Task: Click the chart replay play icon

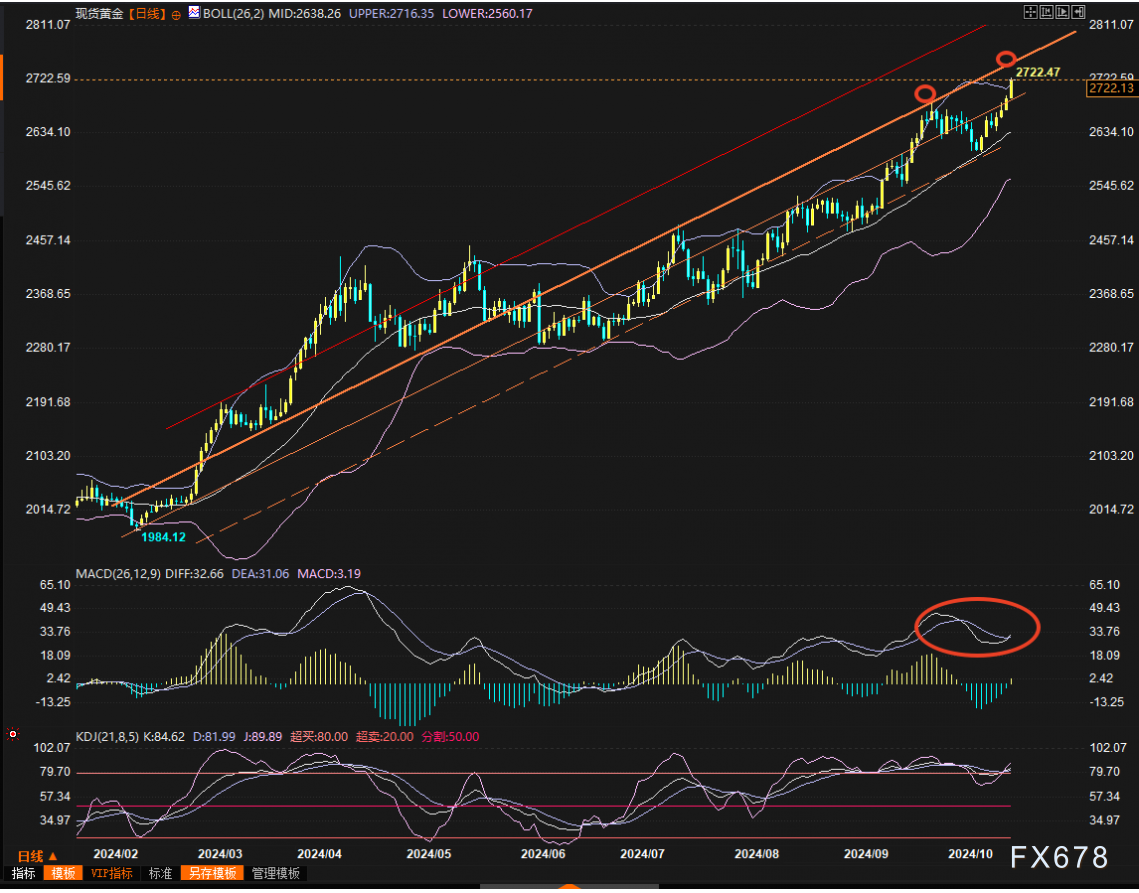Action: 1062,13
